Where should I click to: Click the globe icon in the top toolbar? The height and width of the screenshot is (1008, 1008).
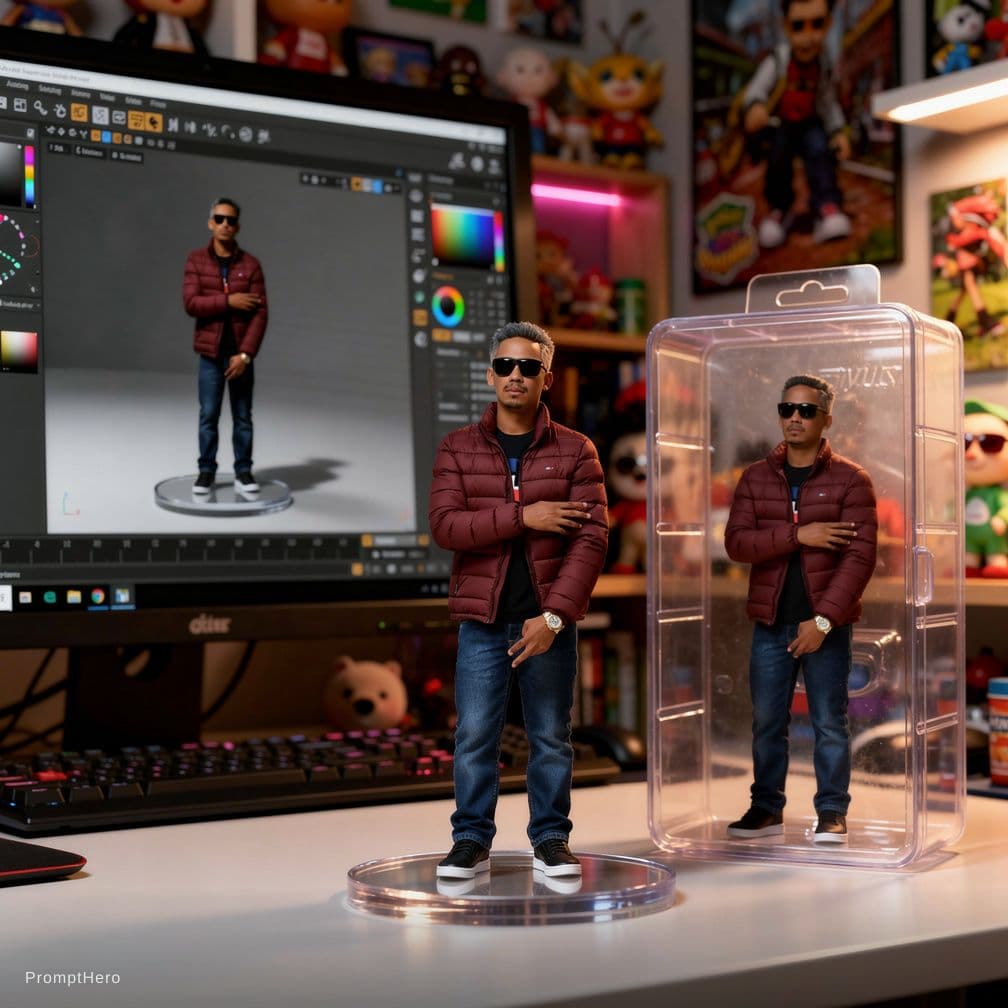tap(246, 134)
